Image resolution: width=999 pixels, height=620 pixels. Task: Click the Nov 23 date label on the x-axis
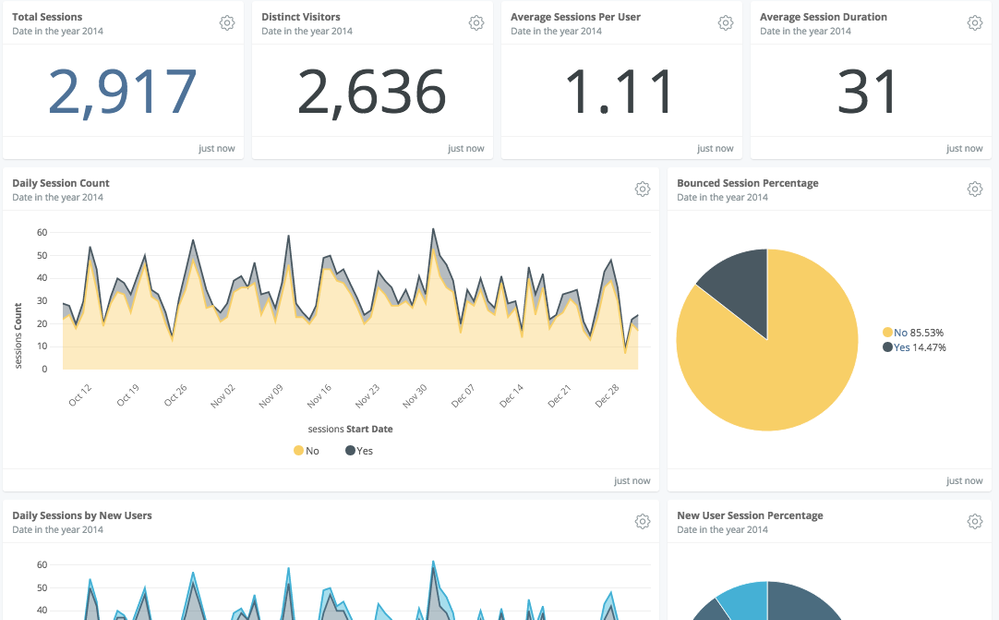point(367,396)
